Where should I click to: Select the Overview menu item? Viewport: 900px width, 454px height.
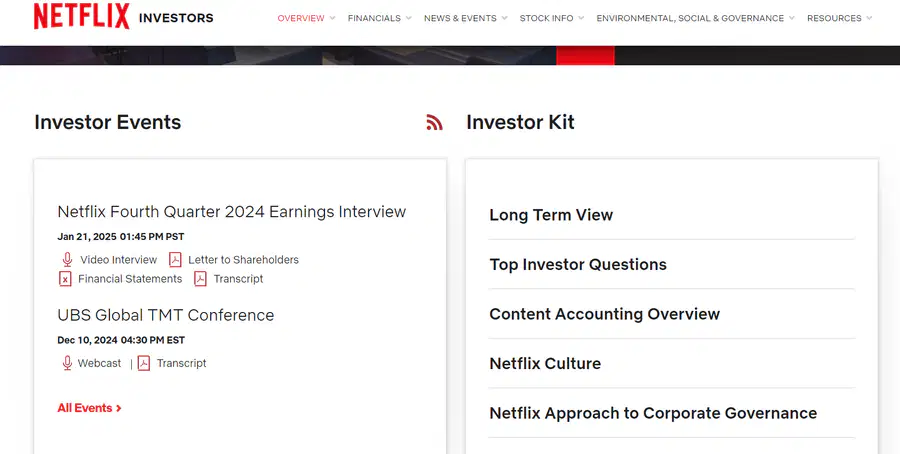click(301, 18)
